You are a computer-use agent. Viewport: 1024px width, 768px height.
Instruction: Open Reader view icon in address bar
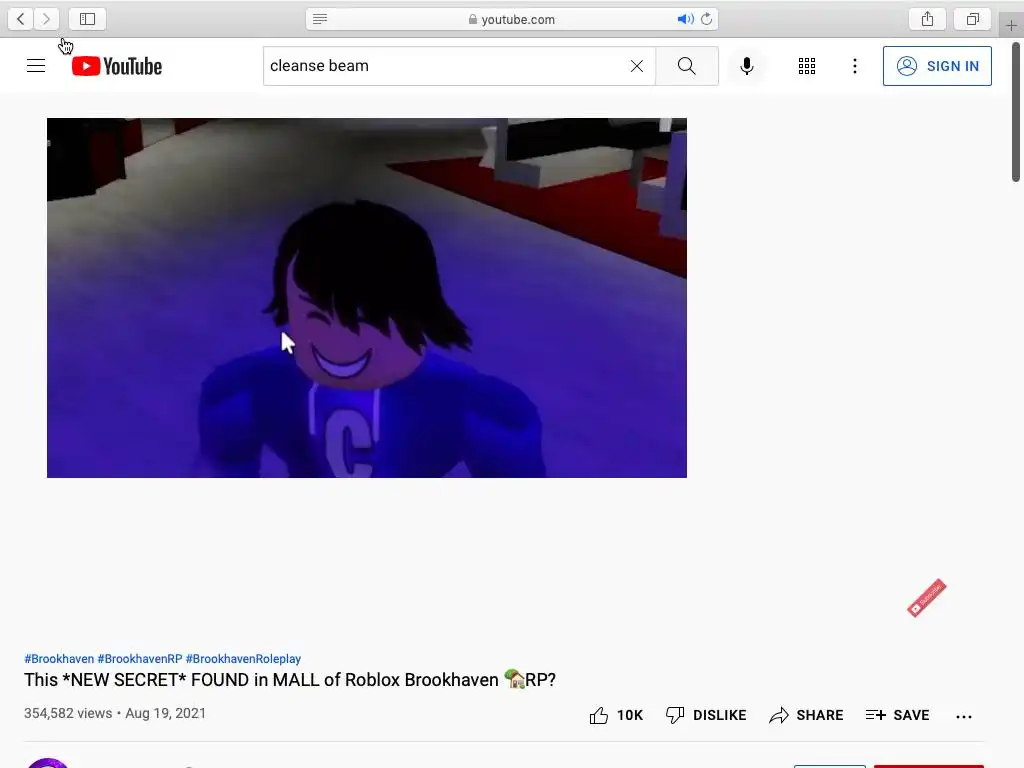pyautogui.click(x=320, y=19)
